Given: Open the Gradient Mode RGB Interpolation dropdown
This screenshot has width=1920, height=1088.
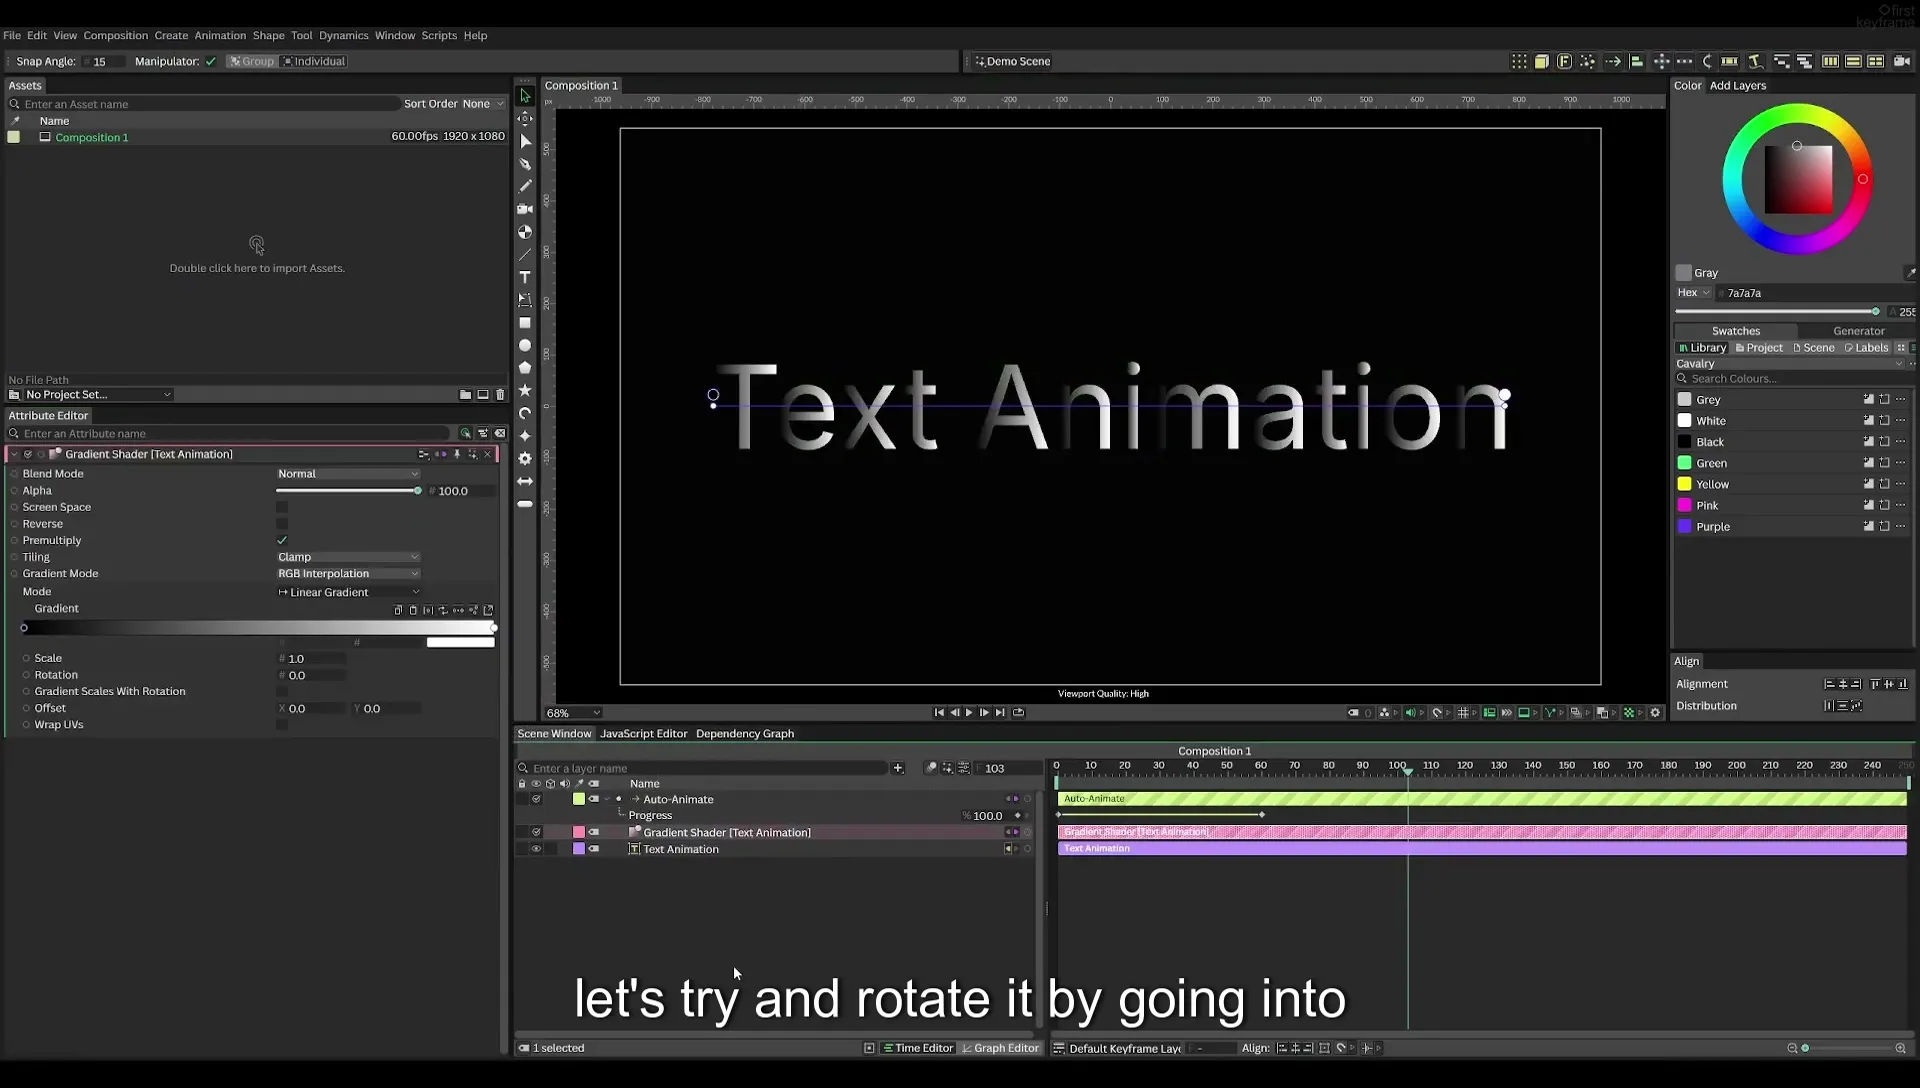Looking at the screenshot, I should click(x=348, y=574).
